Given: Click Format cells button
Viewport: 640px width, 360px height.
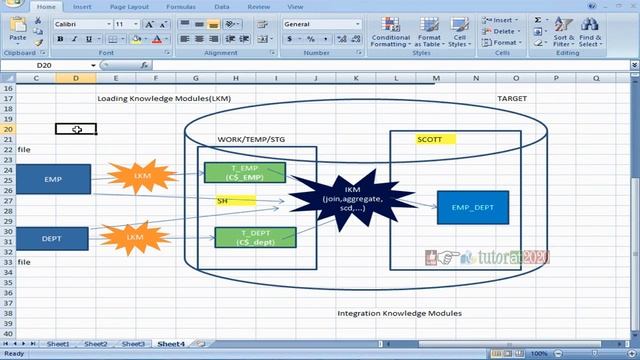Looking at the screenshot, I should (502, 42).
